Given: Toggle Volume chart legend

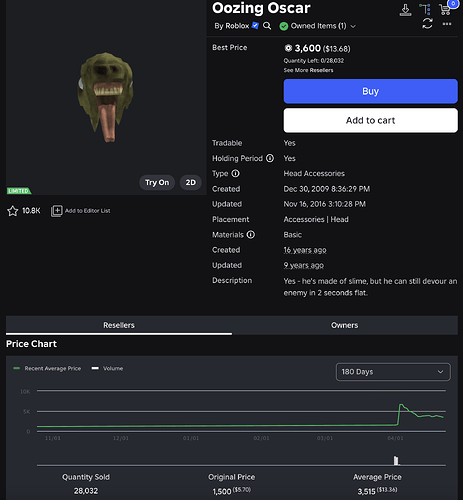Looking at the screenshot, I should tap(107, 368).
